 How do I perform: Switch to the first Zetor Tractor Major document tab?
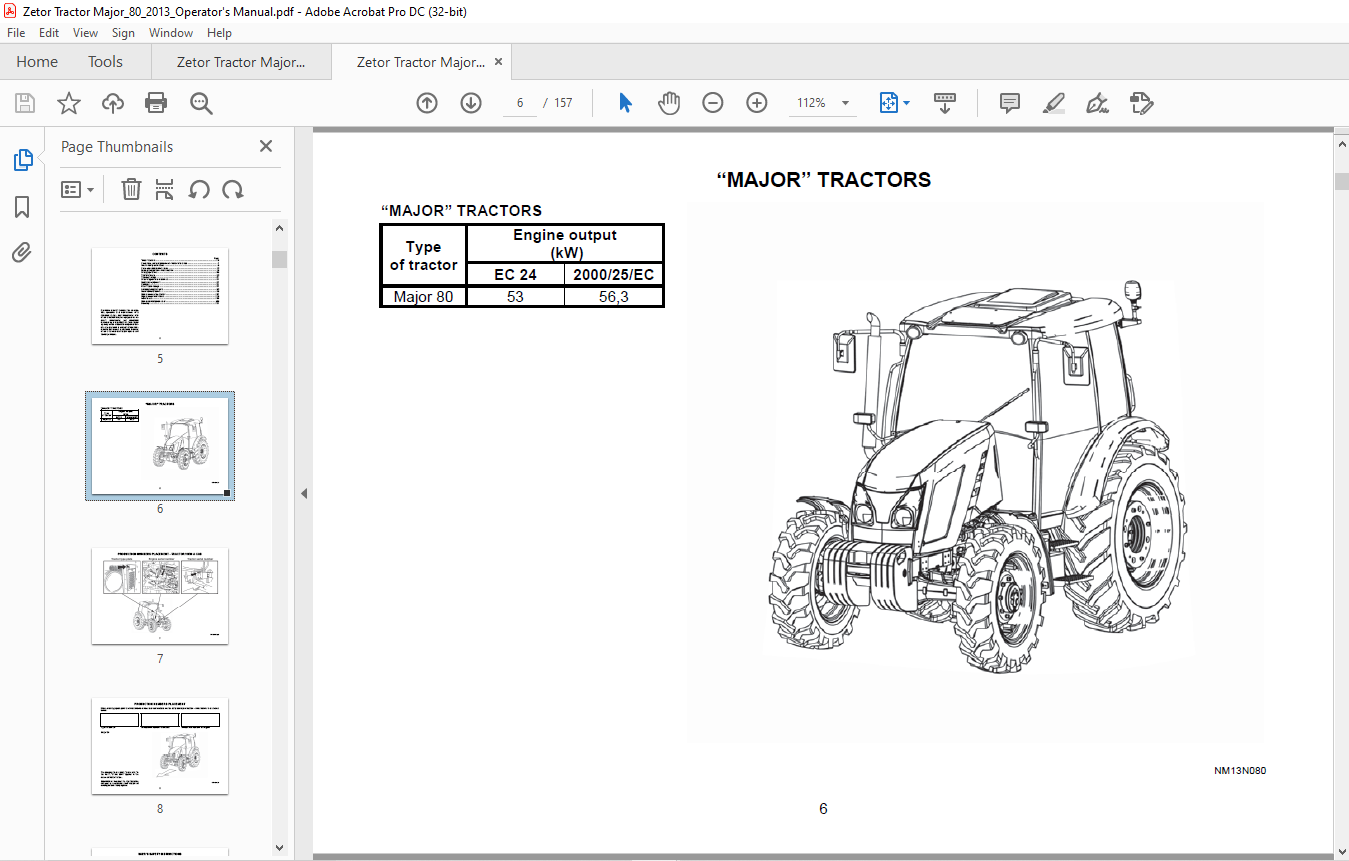point(241,62)
